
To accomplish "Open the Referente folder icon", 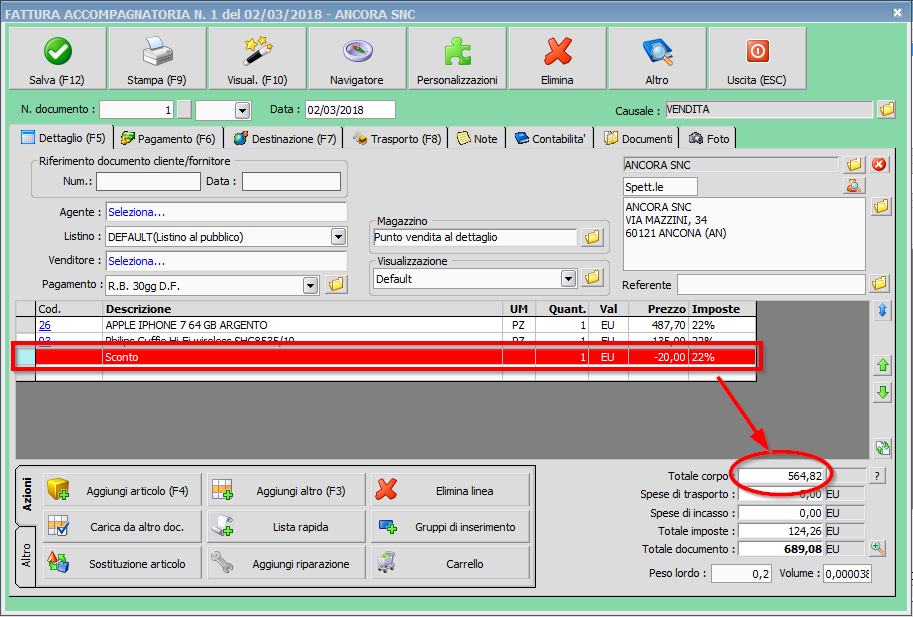I will [x=880, y=284].
